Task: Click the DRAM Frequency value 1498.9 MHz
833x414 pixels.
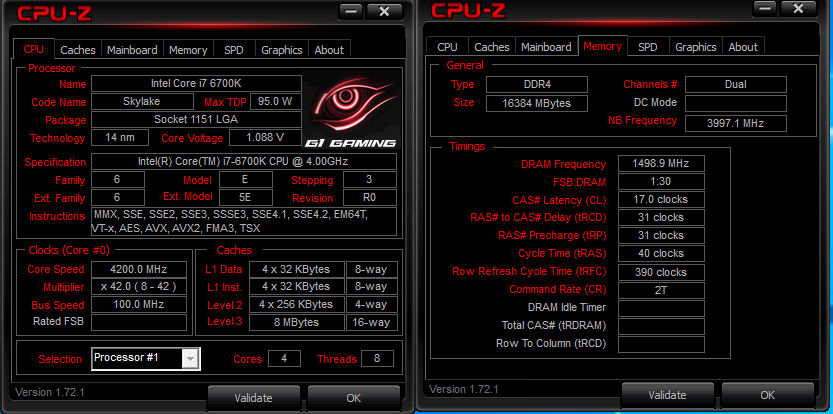Action: (x=661, y=163)
